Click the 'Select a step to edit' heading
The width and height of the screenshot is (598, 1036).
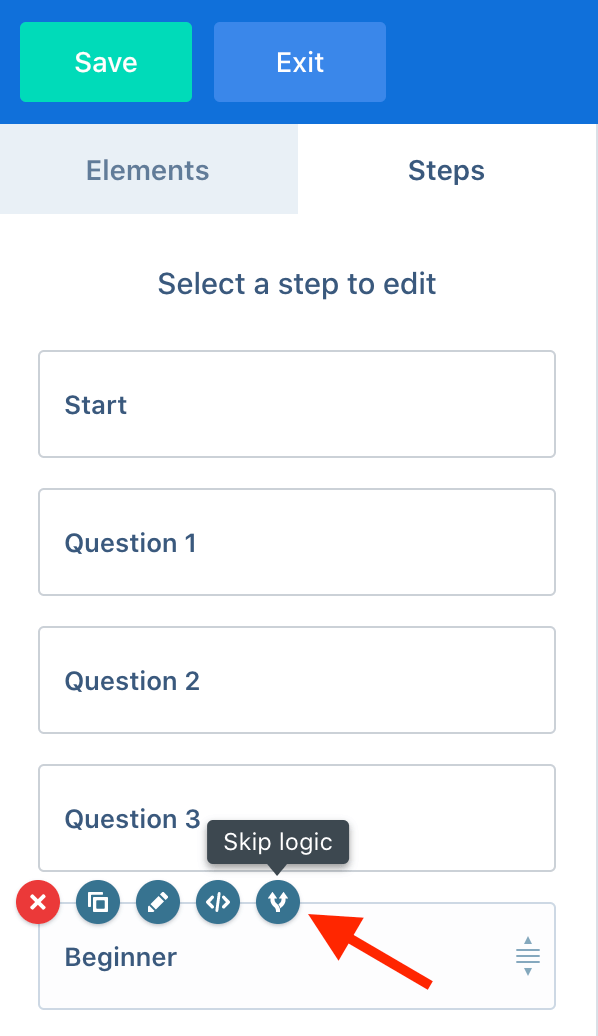(297, 284)
